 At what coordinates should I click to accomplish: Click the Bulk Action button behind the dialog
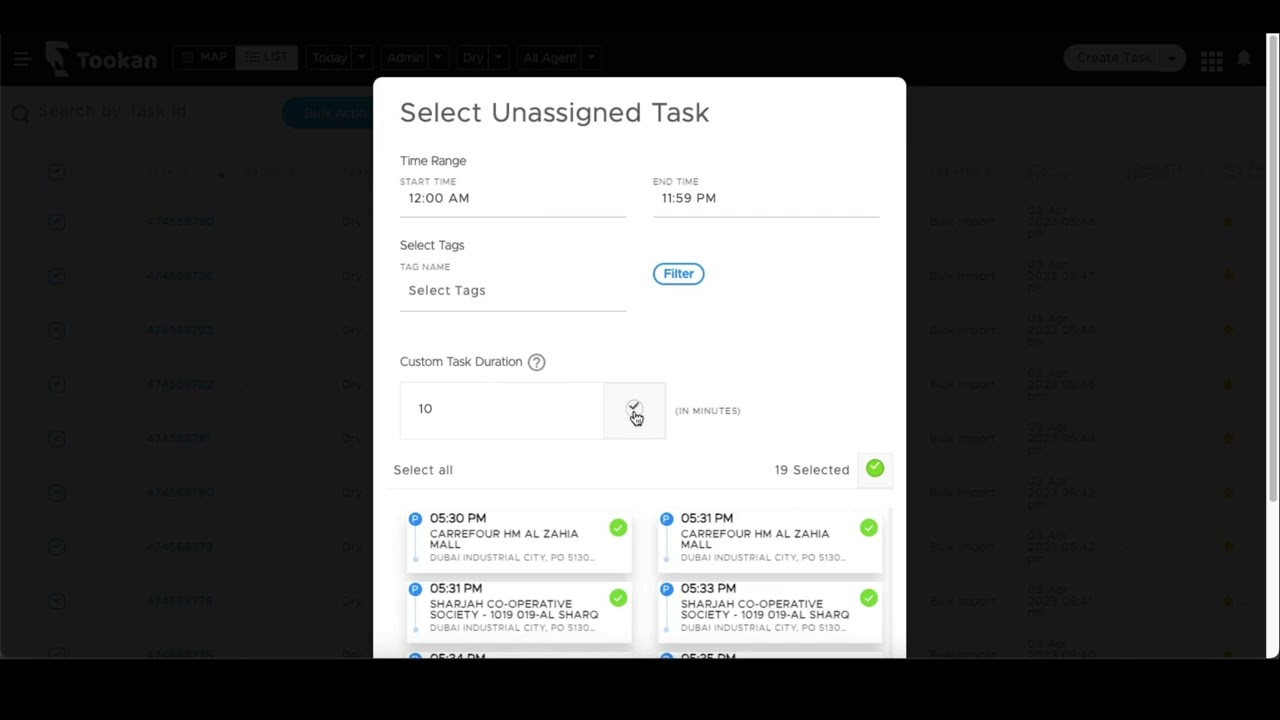(328, 113)
